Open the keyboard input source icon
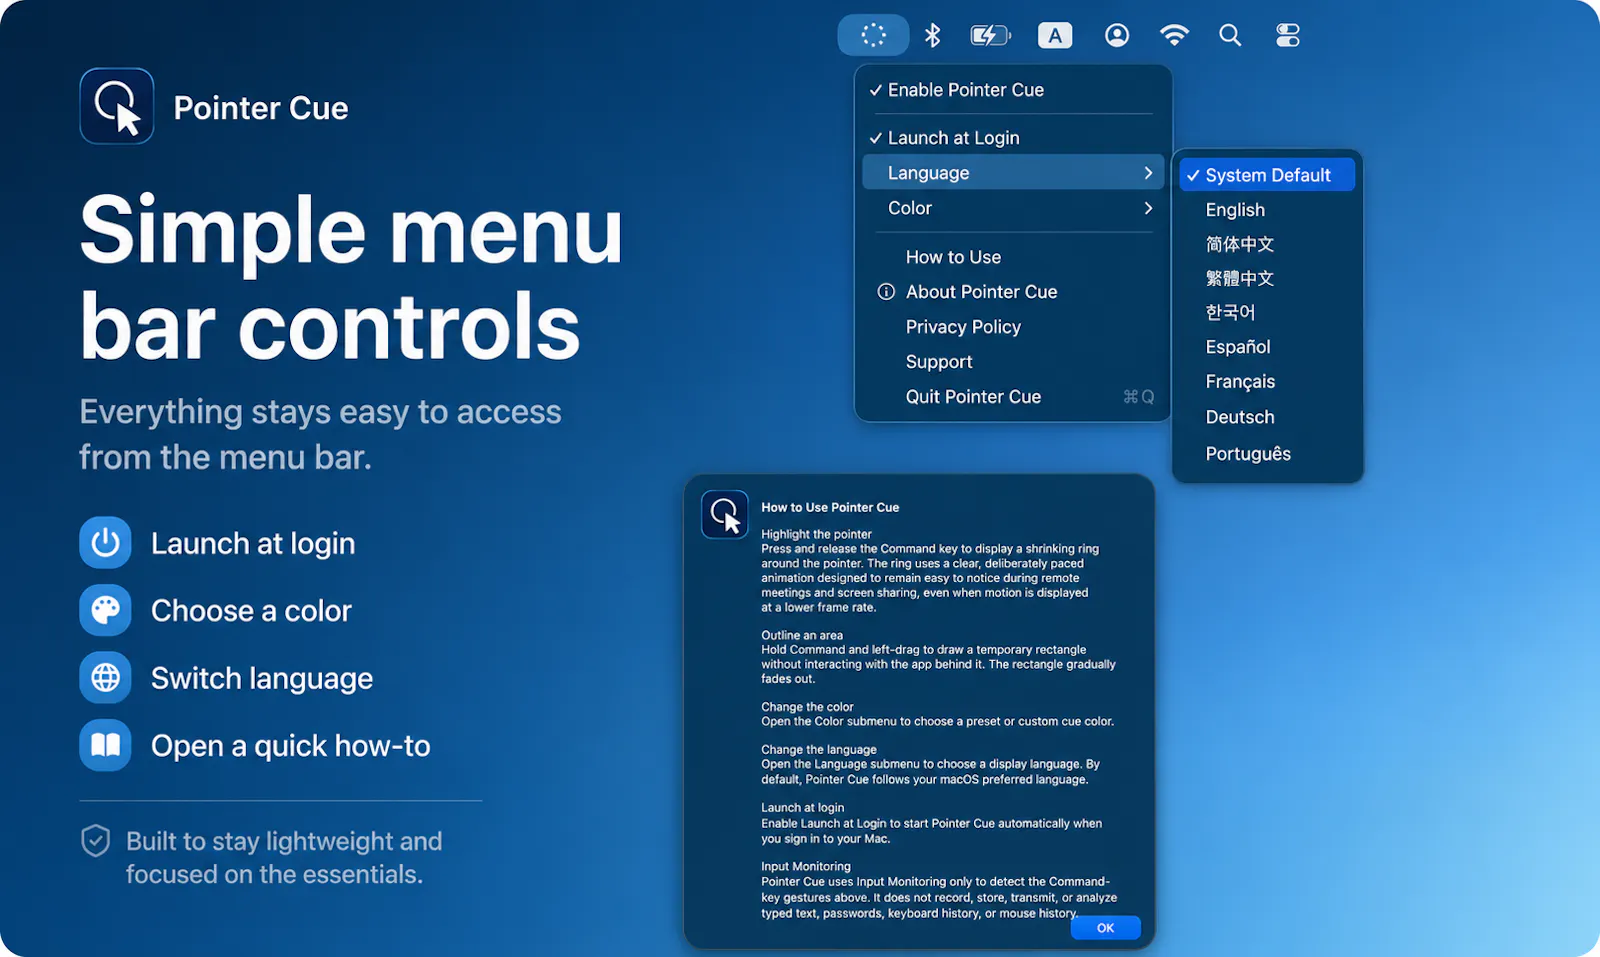Image resolution: width=1600 pixels, height=957 pixels. click(x=1055, y=35)
